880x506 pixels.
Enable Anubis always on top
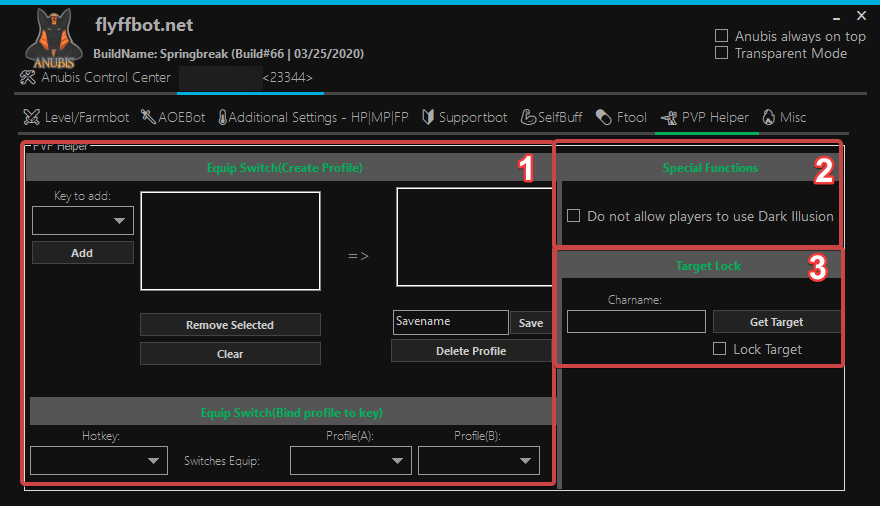click(722, 36)
